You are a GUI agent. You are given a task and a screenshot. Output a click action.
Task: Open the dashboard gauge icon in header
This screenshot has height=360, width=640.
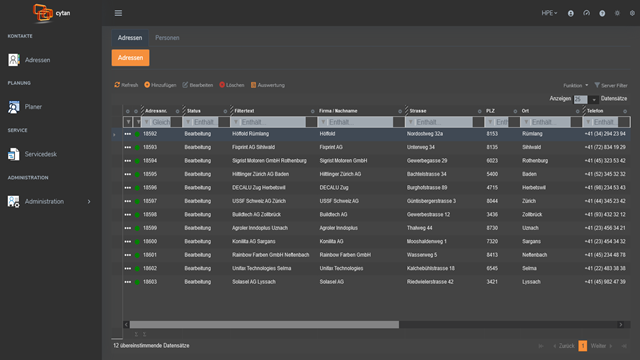587,13
